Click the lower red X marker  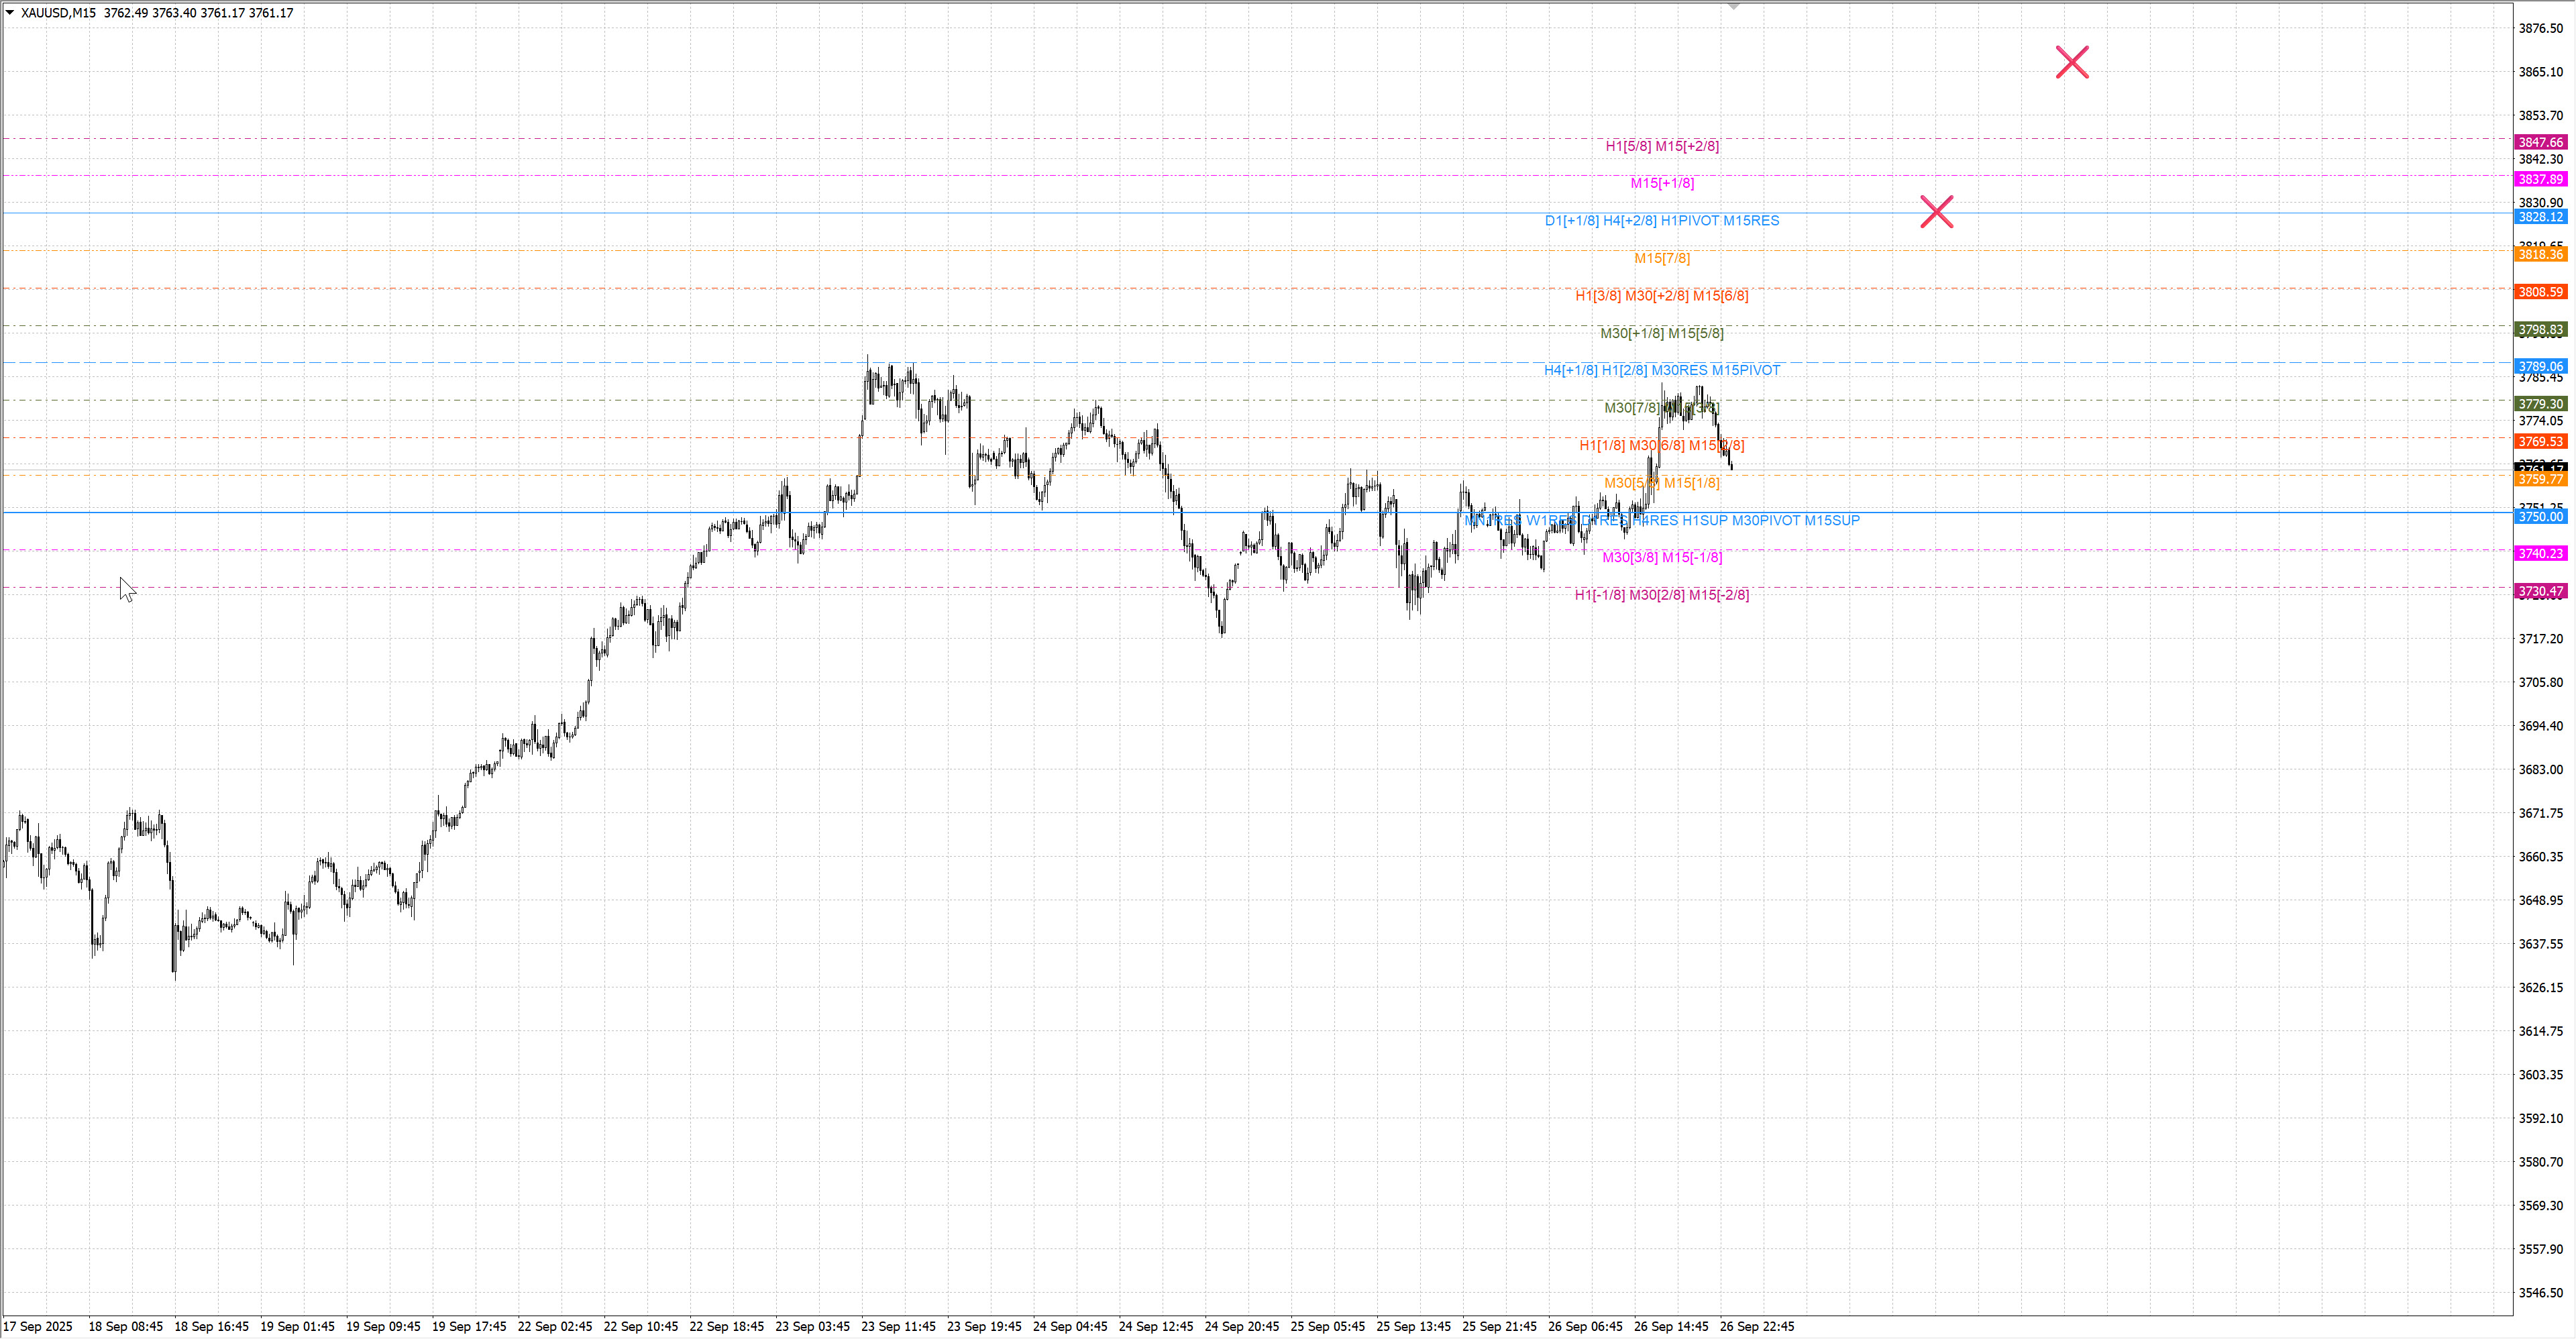pos(1936,211)
